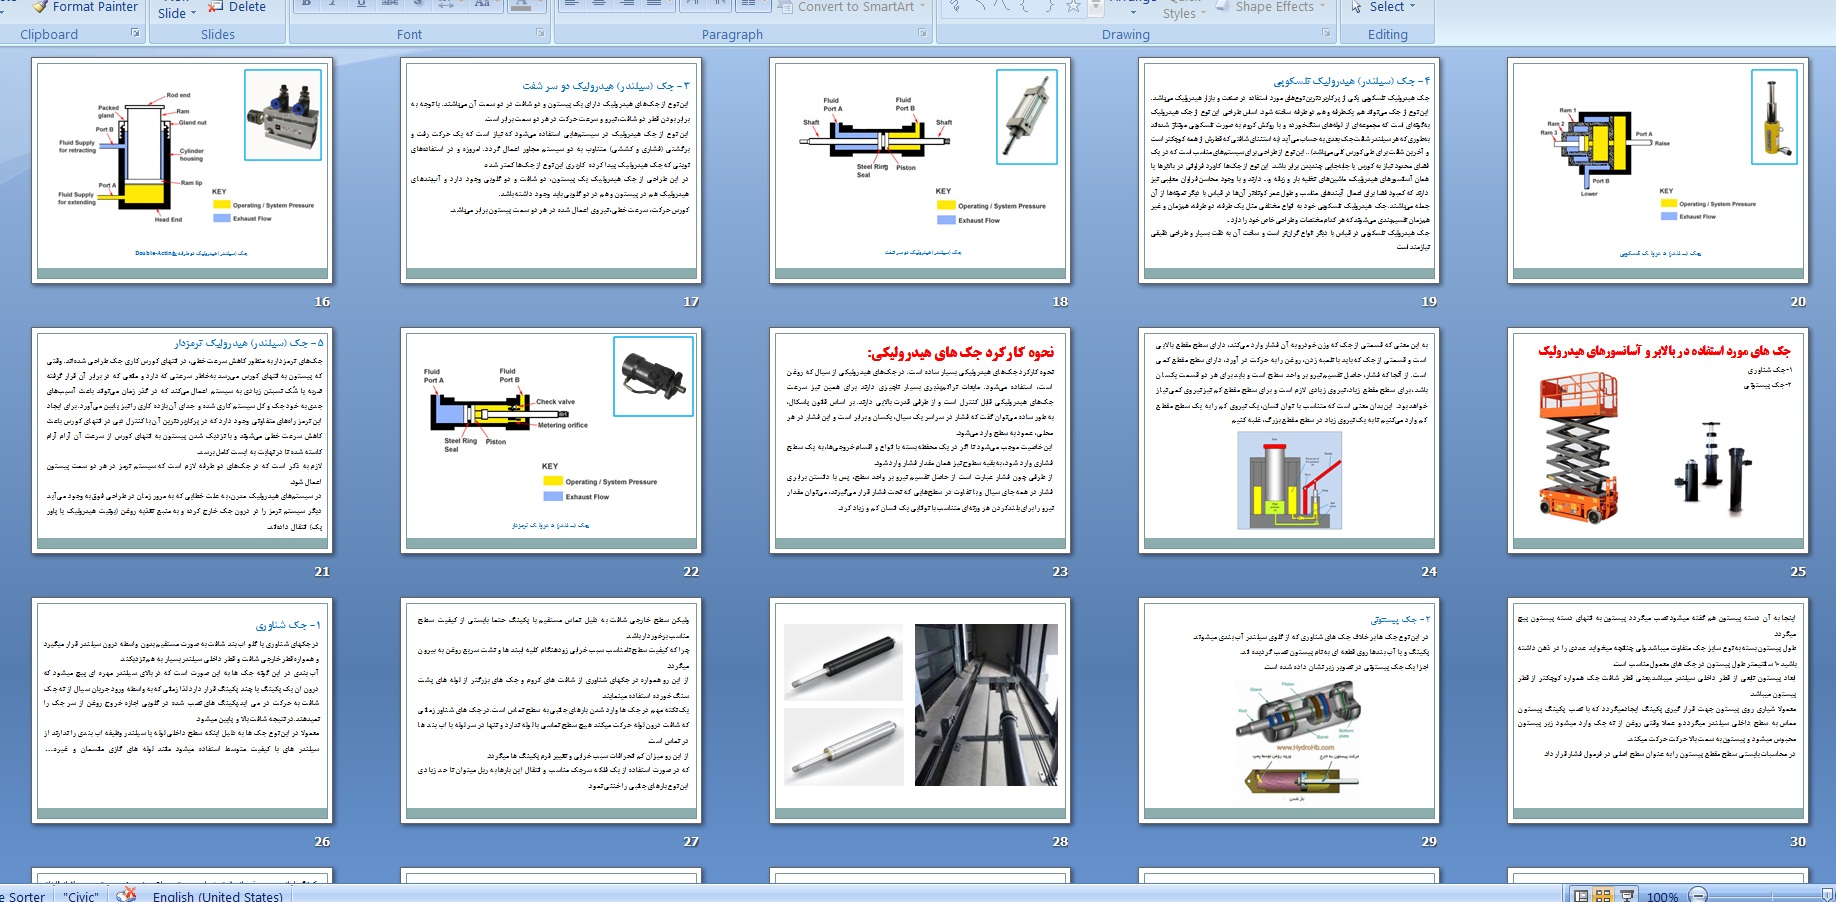
Task: Click the Format Painter brush tool
Action: pyautogui.click(x=85, y=7)
